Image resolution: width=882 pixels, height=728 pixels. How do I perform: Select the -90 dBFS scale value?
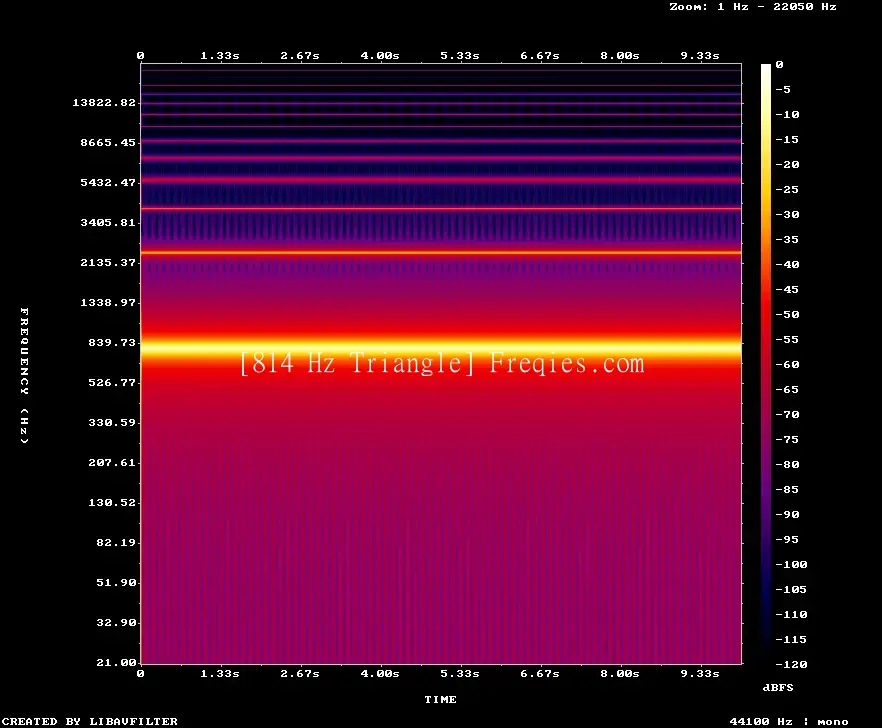point(787,514)
